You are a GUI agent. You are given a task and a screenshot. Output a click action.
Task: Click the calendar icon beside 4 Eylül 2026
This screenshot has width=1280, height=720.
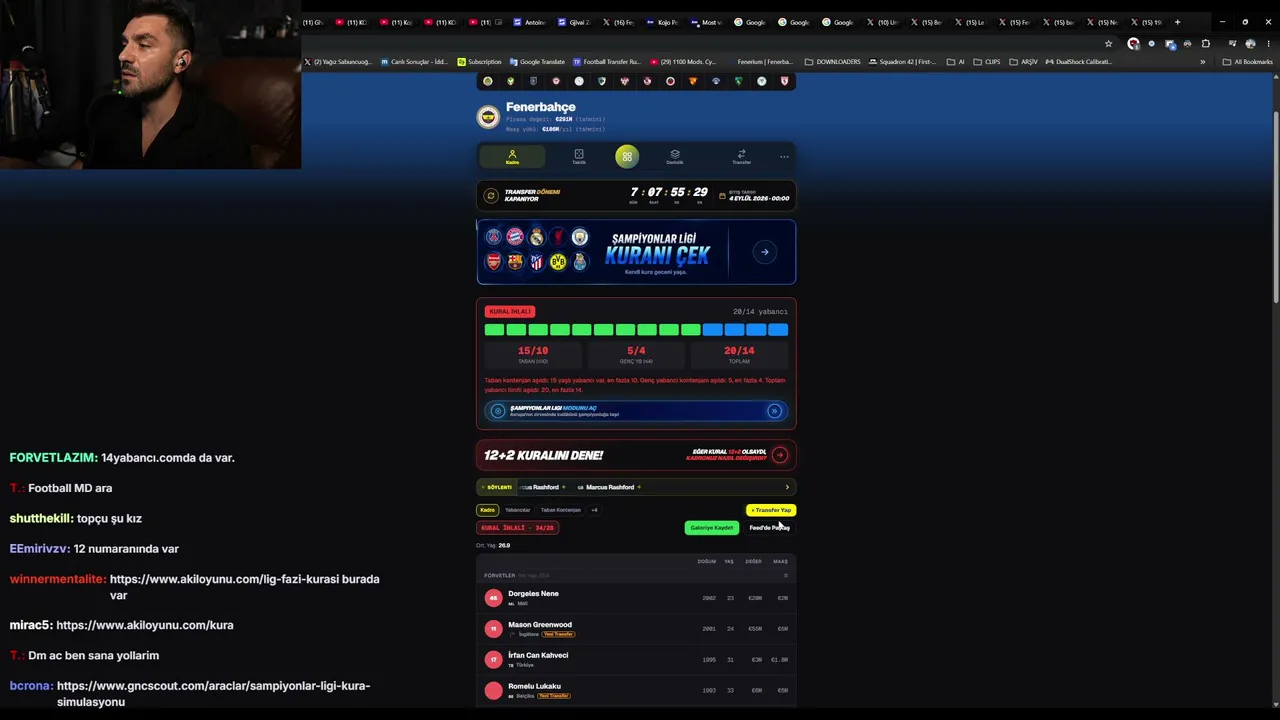click(722, 195)
